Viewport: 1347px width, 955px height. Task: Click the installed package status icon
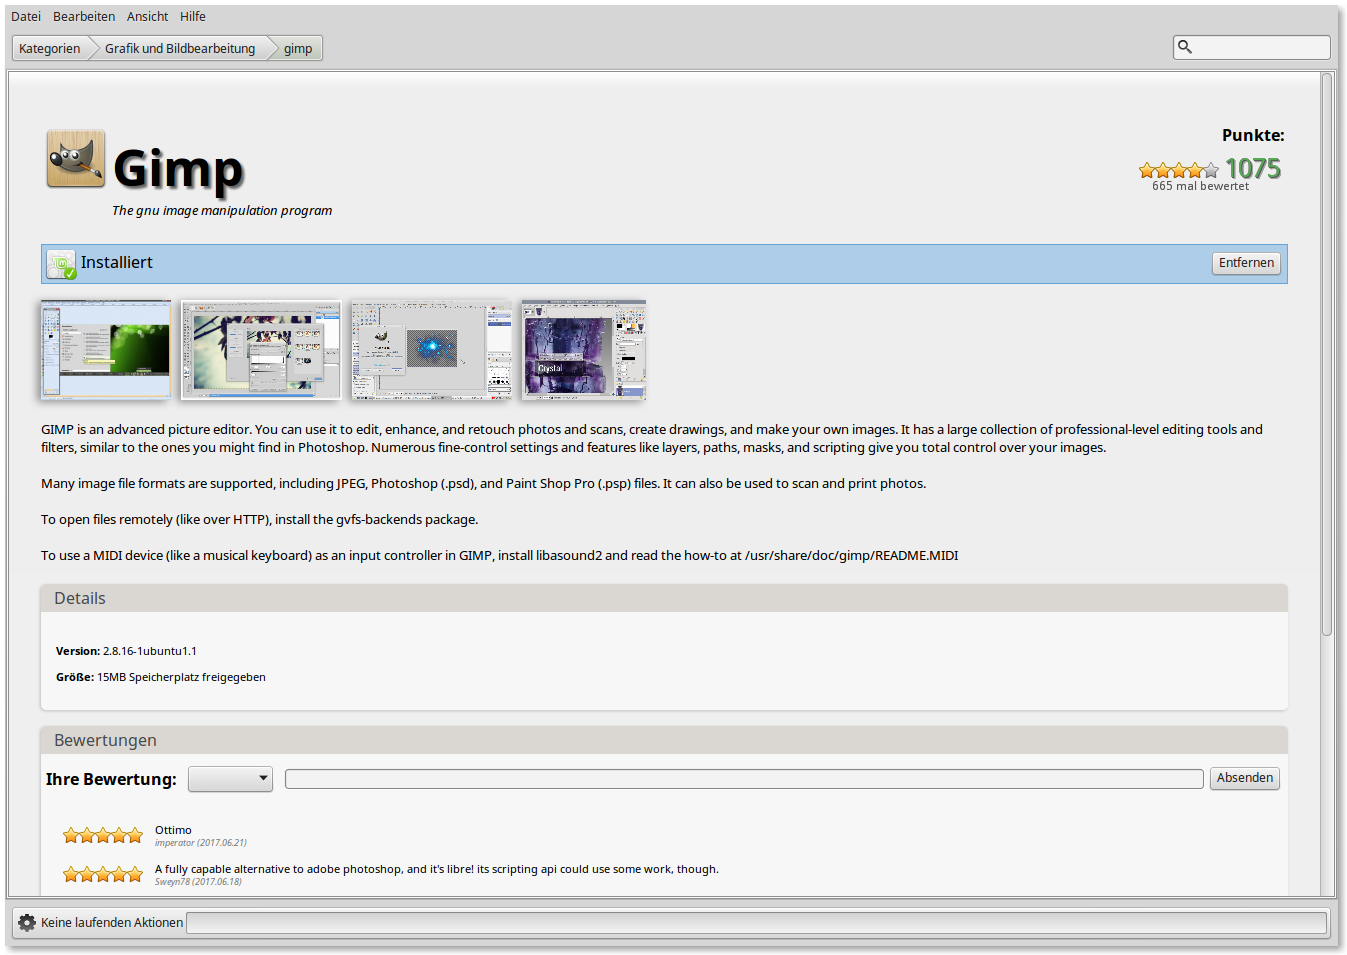coord(61,264)
